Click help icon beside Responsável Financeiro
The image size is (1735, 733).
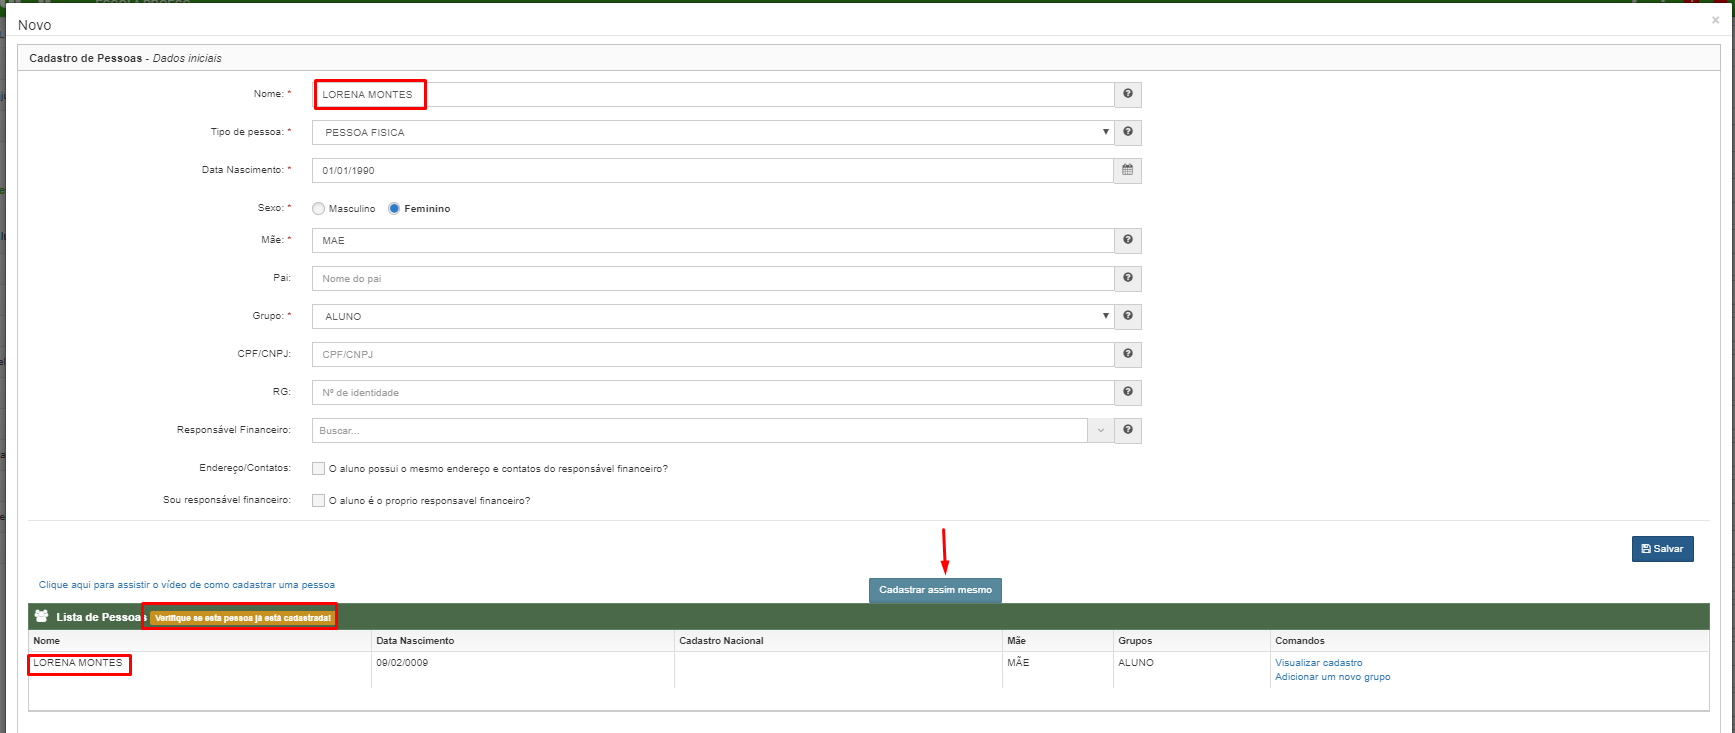point(1128,430)
